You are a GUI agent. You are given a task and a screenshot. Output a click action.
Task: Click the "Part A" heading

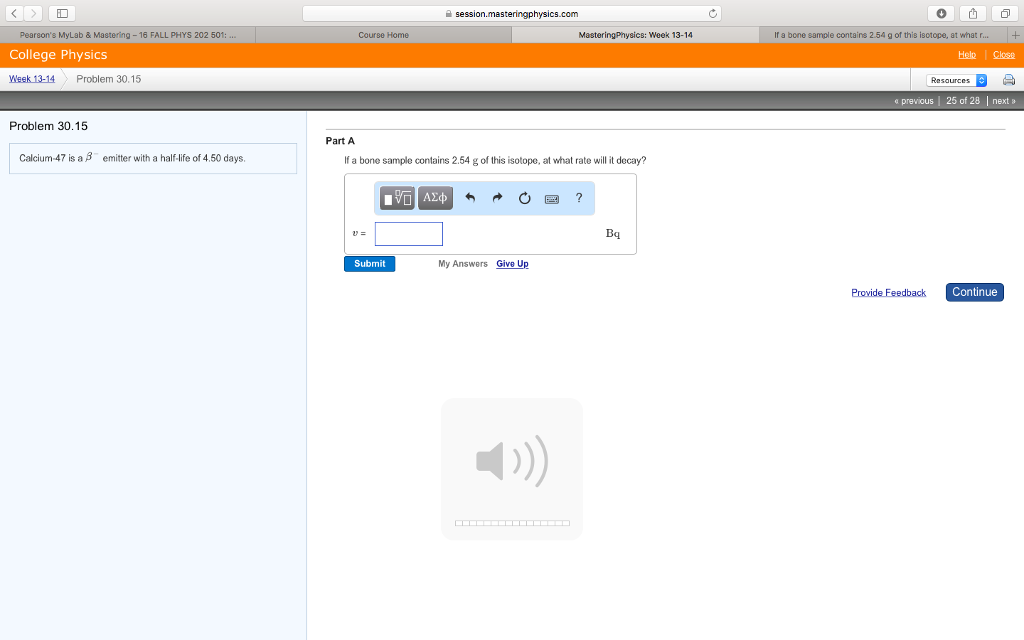click(x=340, y=141)
